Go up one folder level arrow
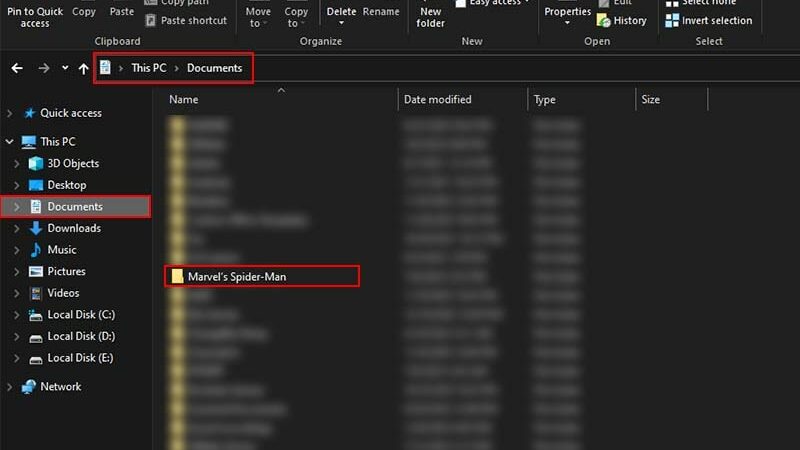The height and width of the screenshot is (450, 800). [84, 68]
